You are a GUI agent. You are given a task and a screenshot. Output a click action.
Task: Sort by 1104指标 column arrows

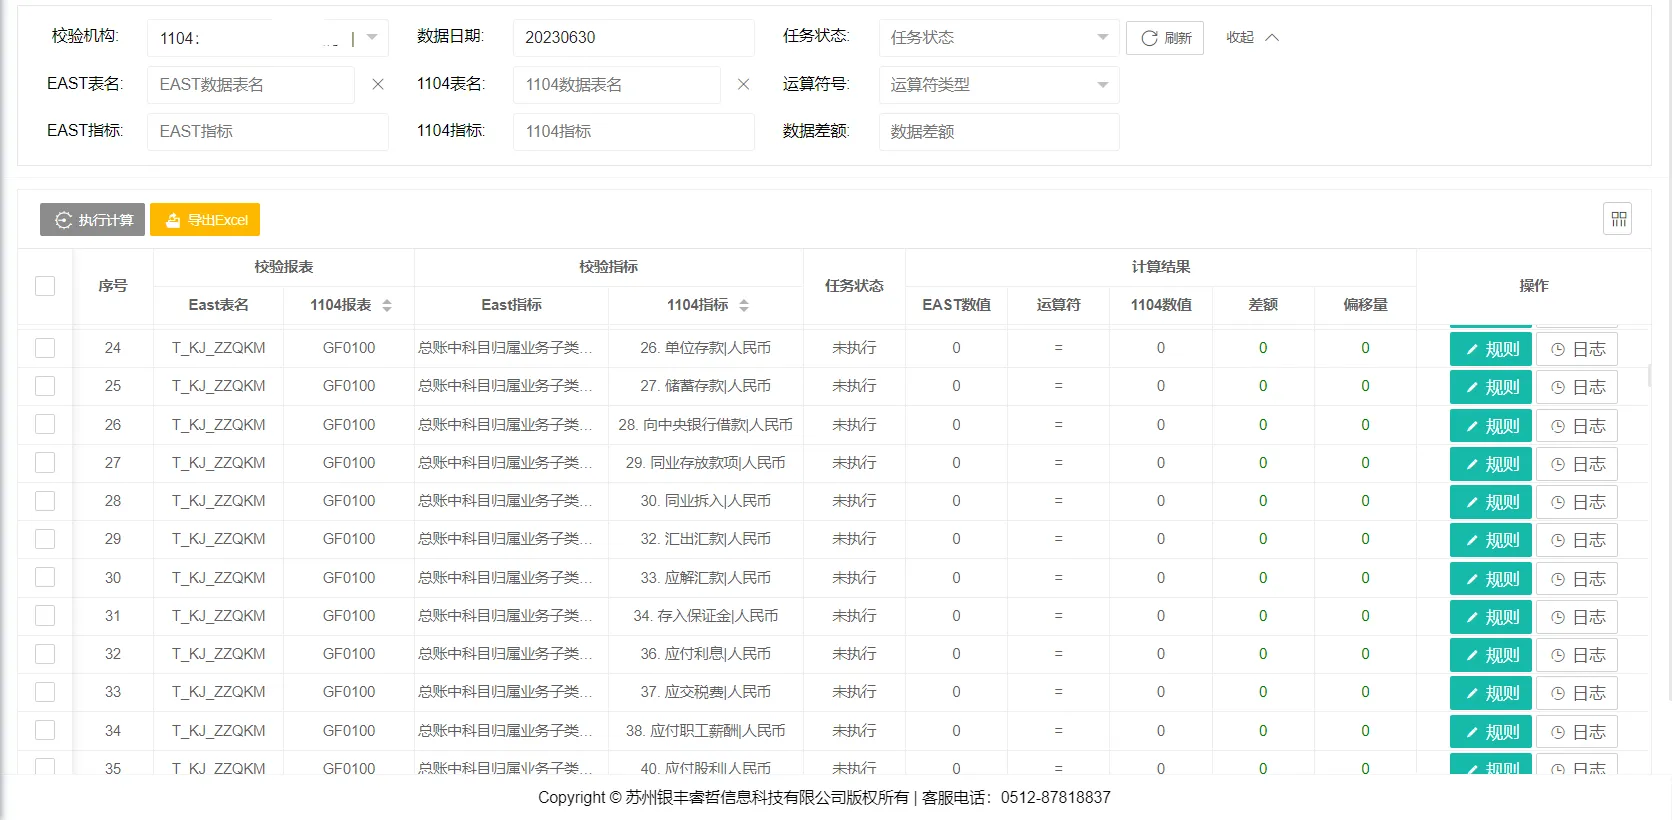point(744,305)
